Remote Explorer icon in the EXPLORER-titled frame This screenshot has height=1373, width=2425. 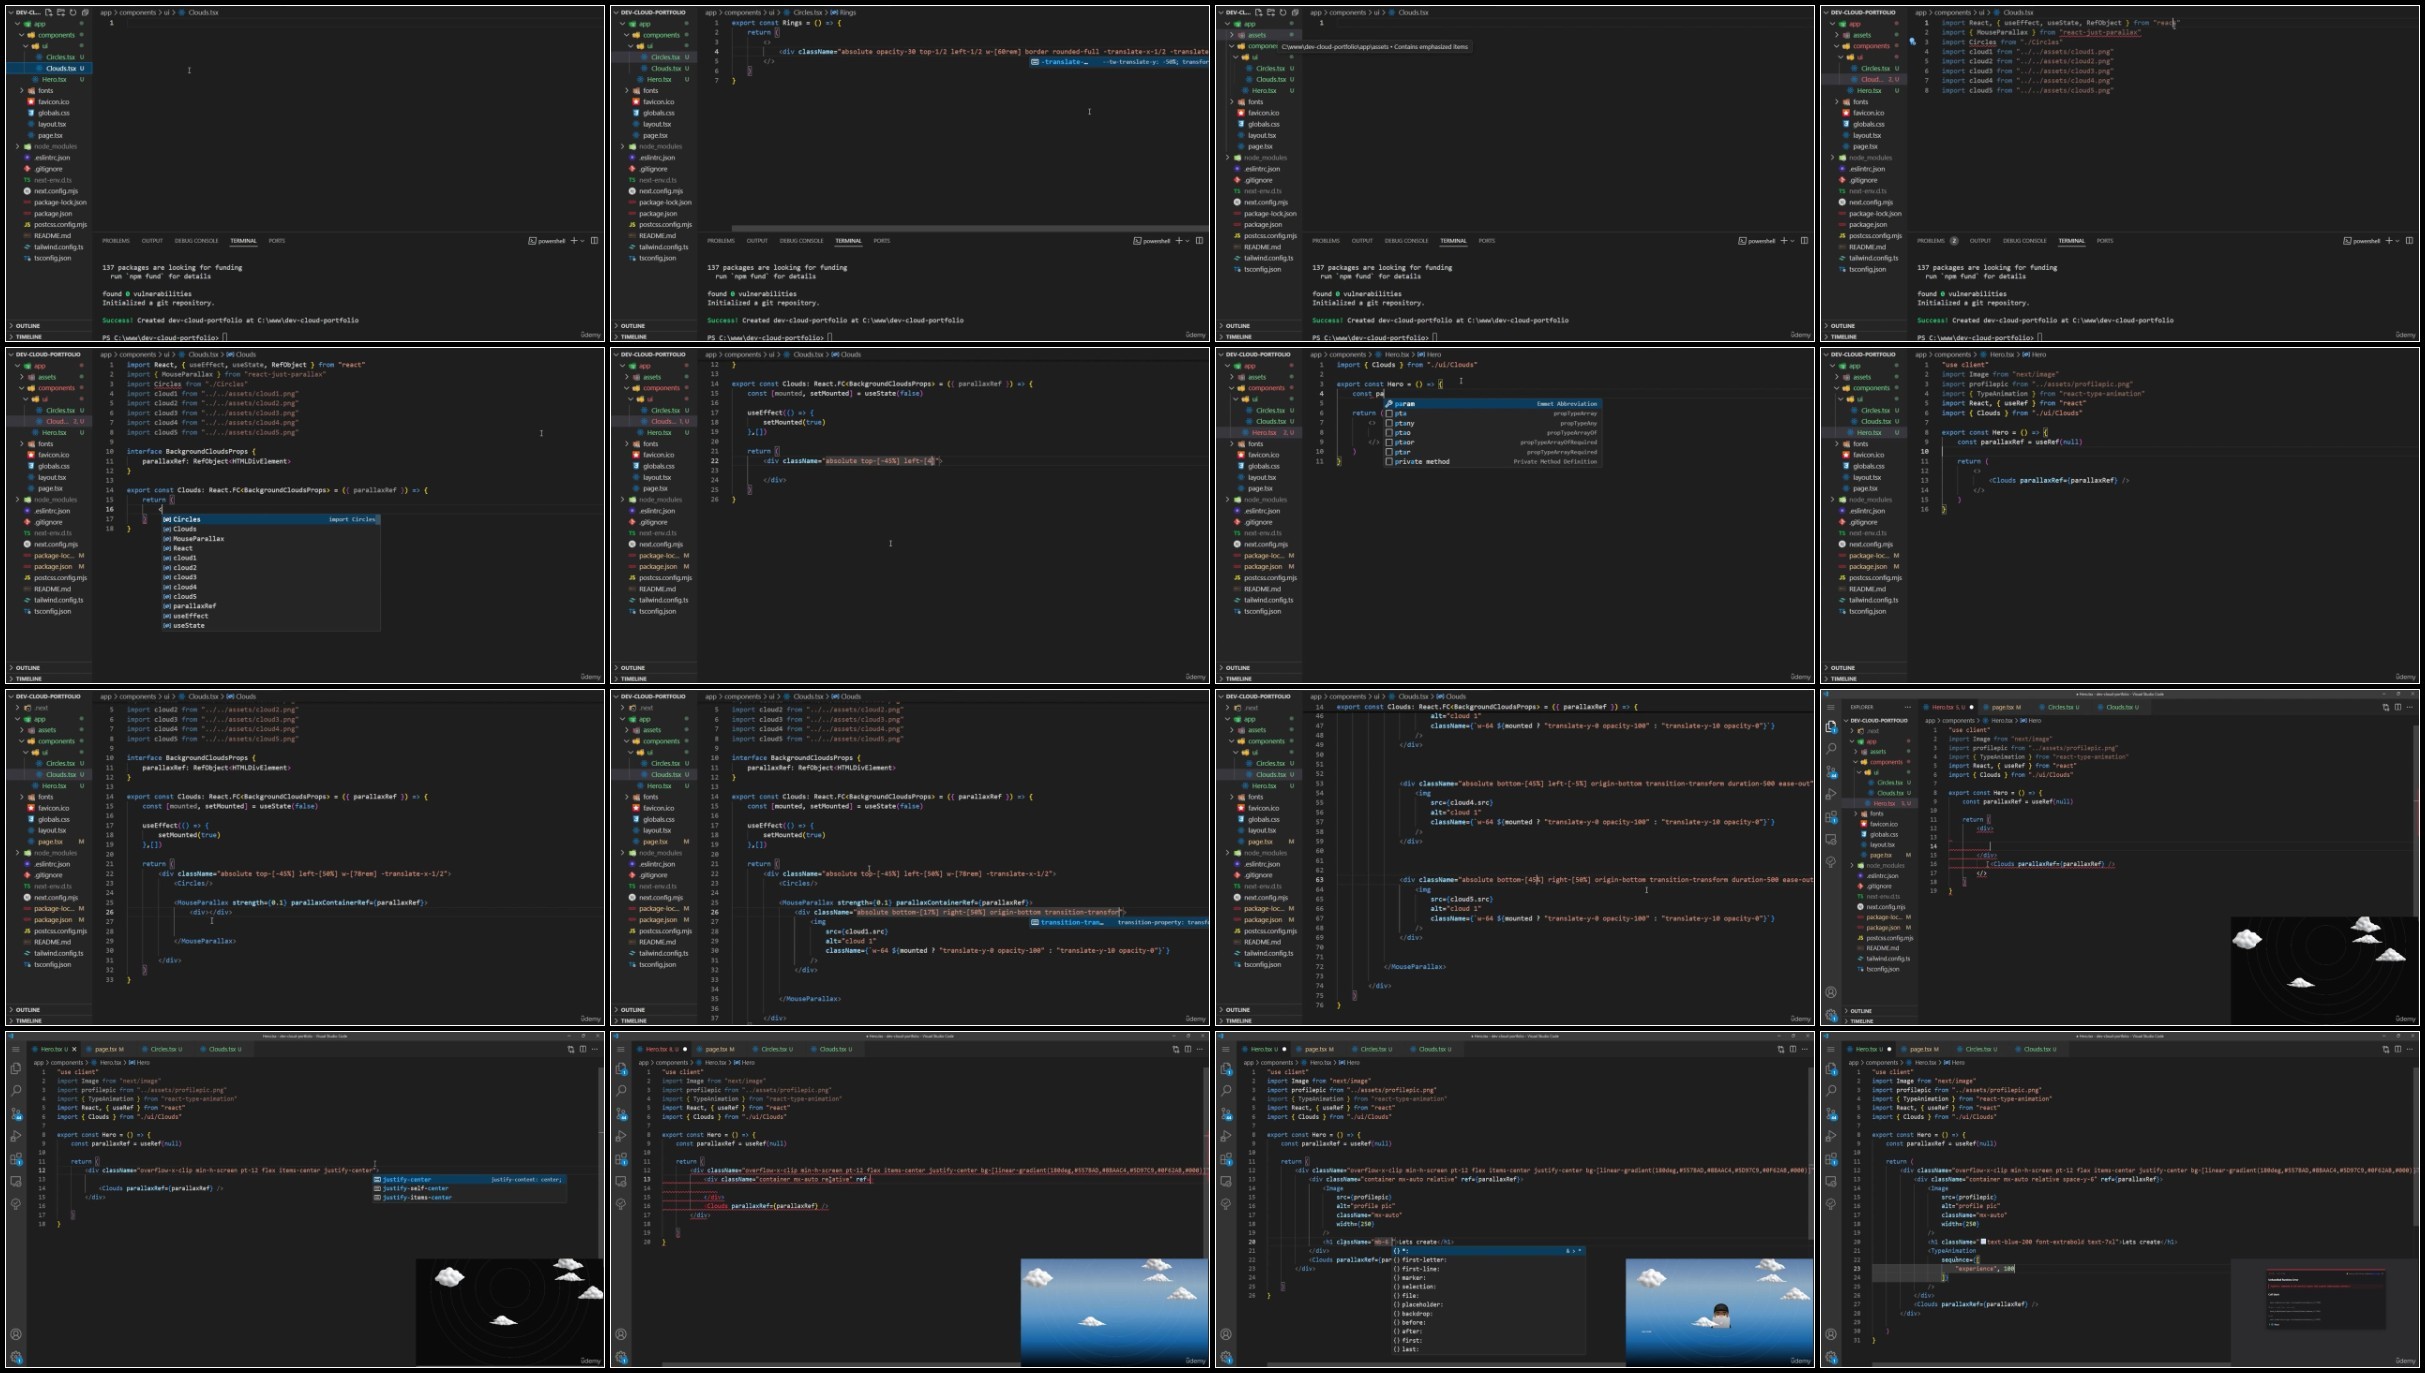coord(1831,839)
